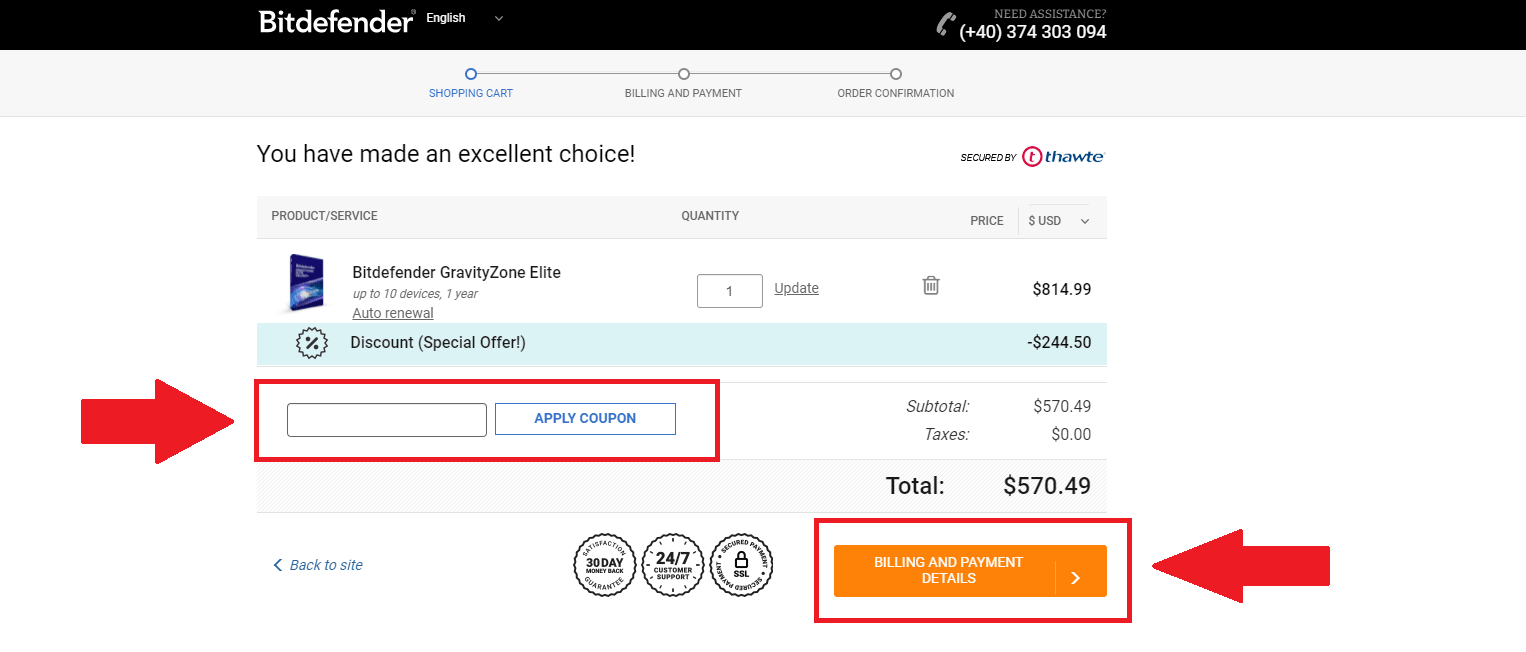Click the GravityZone Elite product box image
Viewport: 1526px width, 652px height.
click(306, 283)
